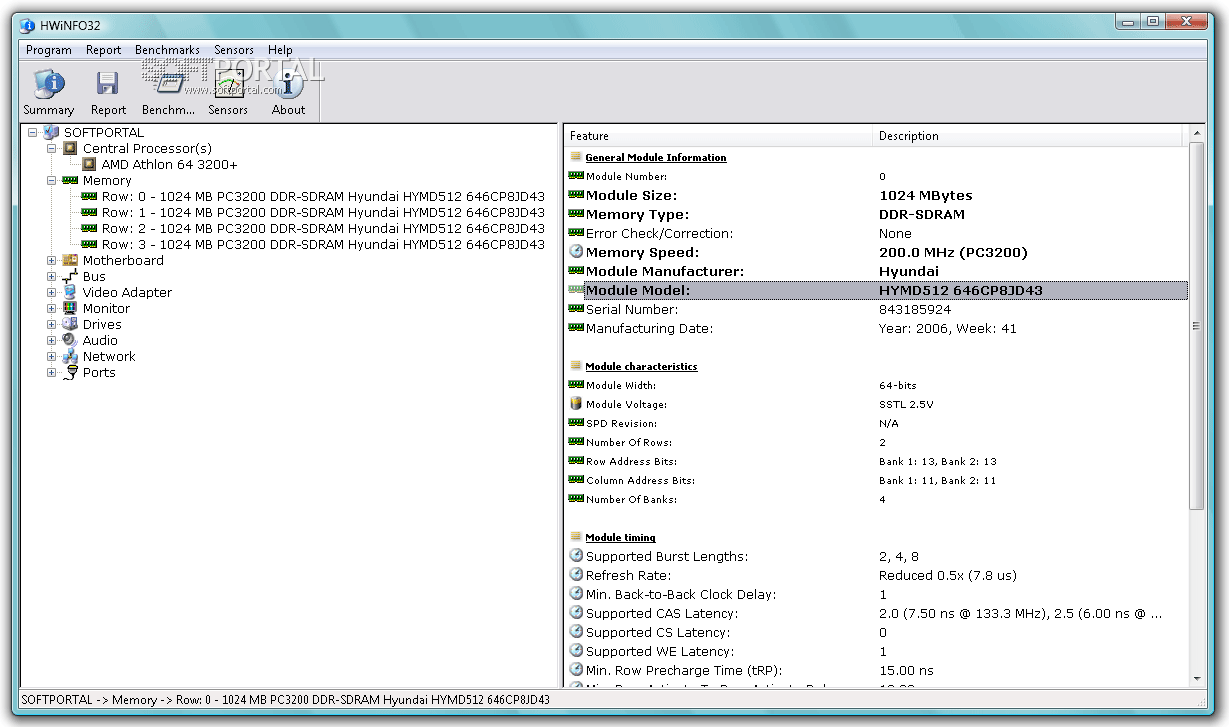Viewport: 1229px width, 727px height.
Task: Select the AMD Athlon 64 3200+ processor
Action: click(169, 165)
